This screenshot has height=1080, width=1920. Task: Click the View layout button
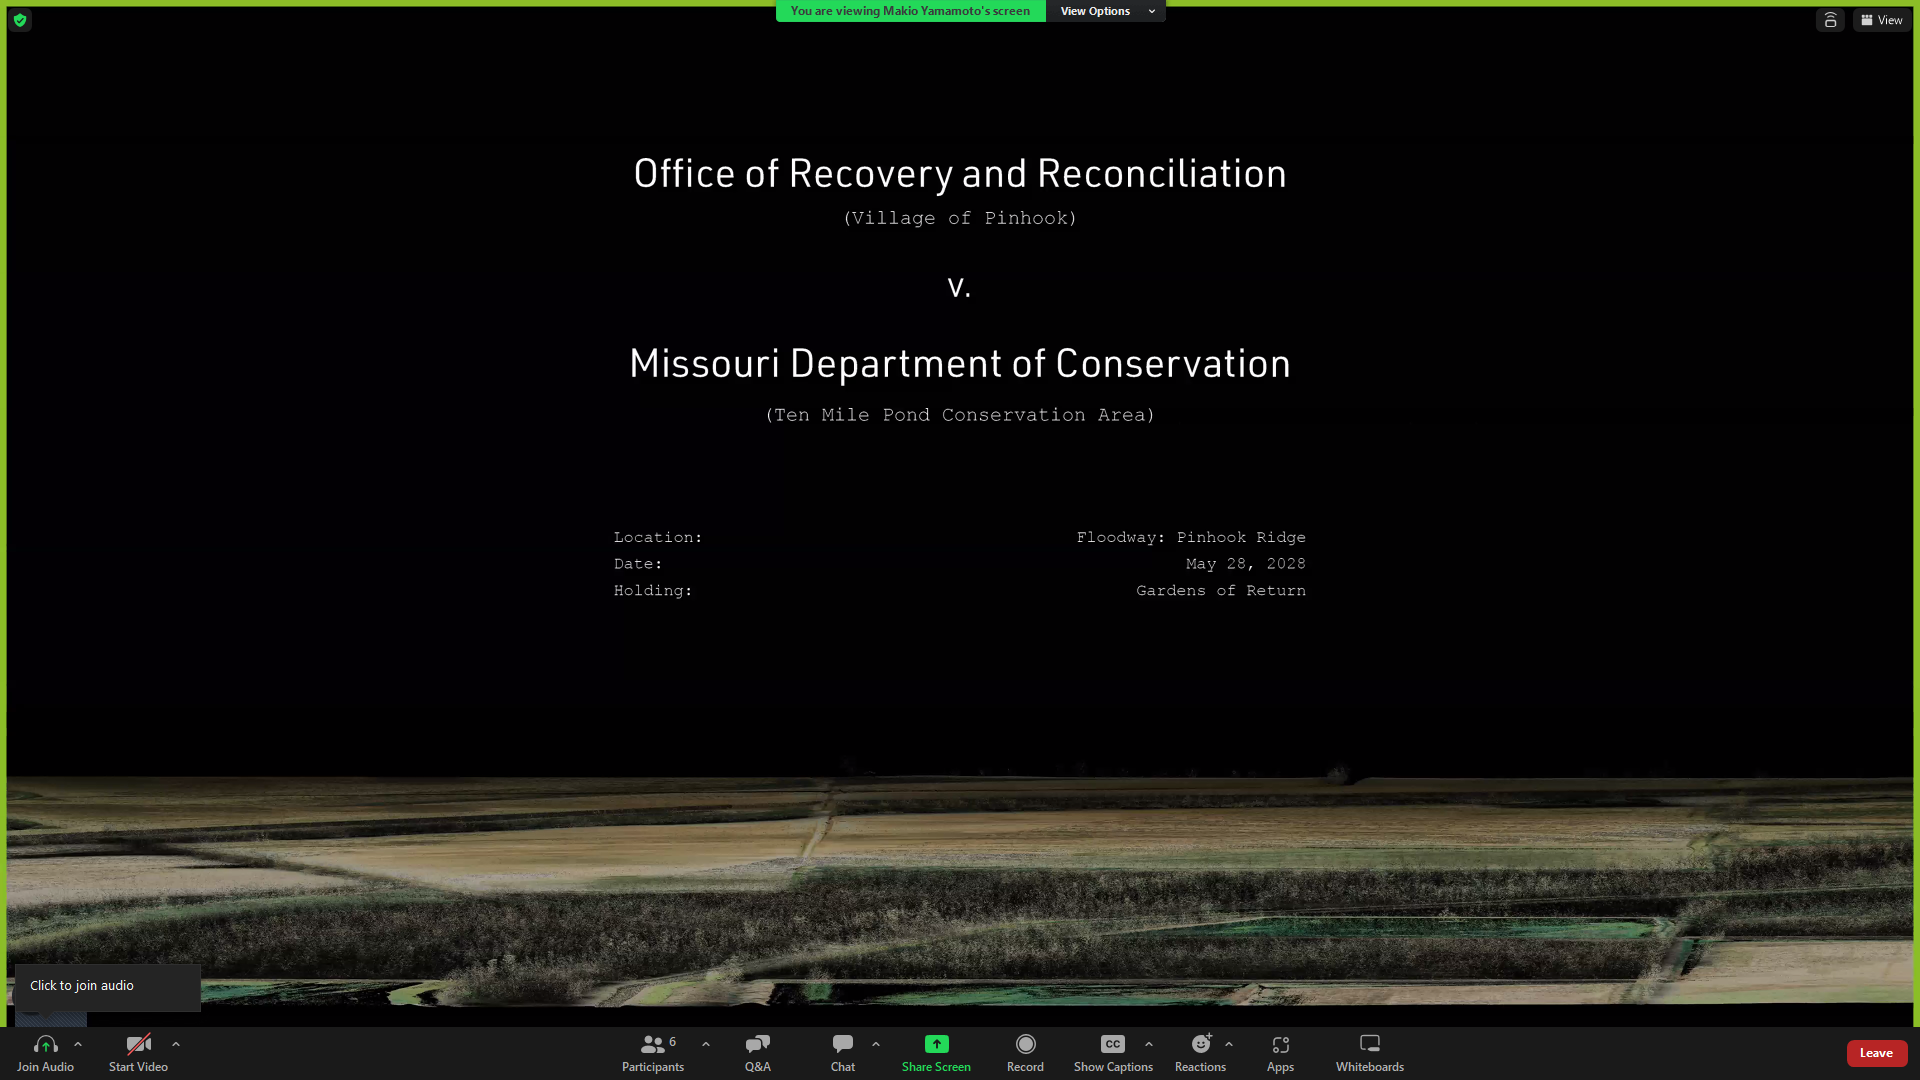pos(1882,20)
